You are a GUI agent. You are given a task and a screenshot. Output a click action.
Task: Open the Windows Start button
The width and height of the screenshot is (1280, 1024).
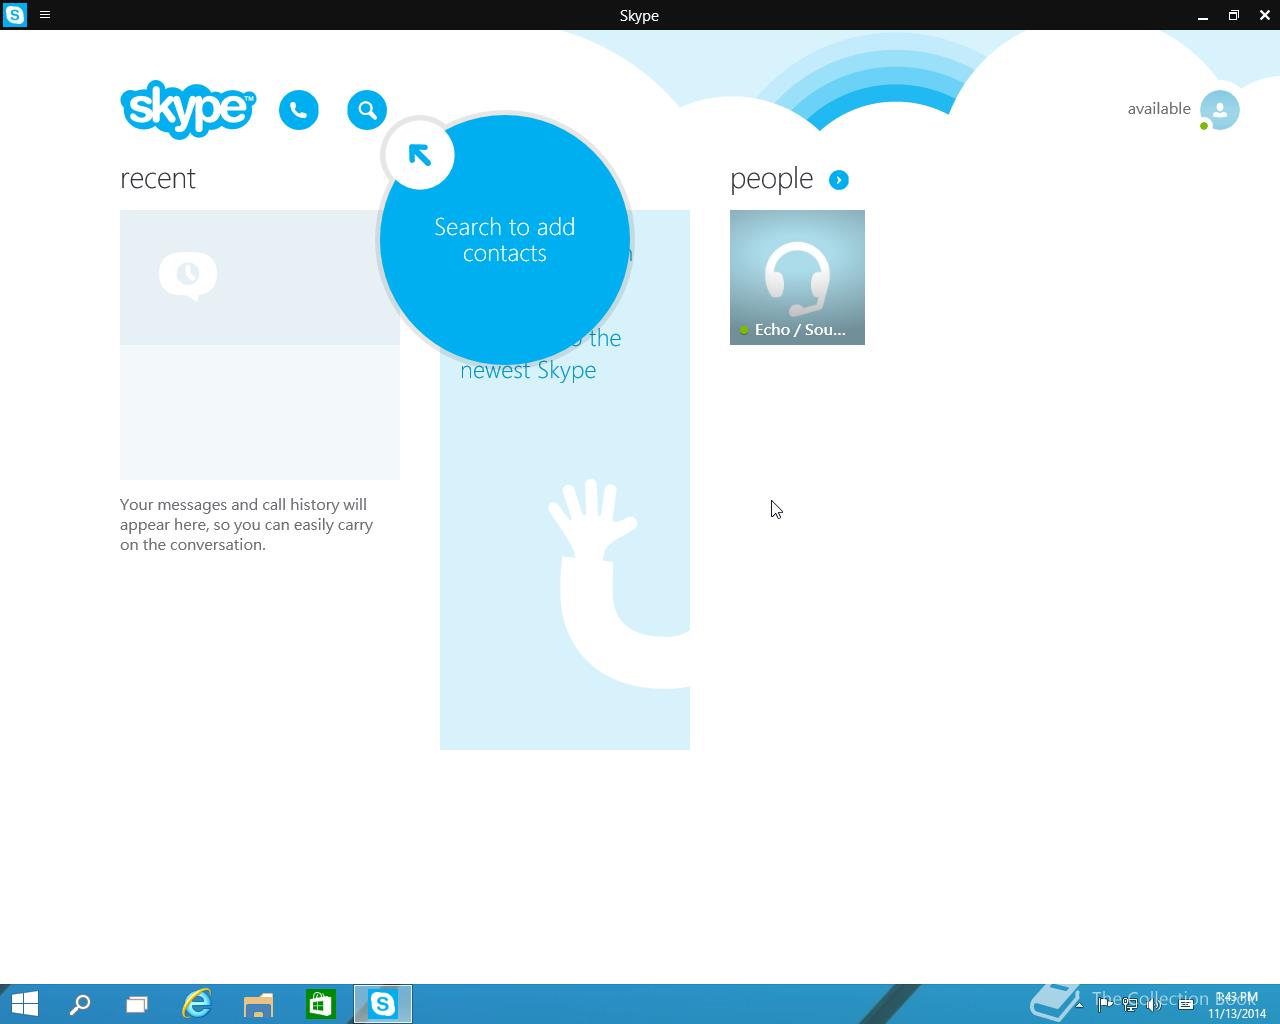[x=24, y=1004]
